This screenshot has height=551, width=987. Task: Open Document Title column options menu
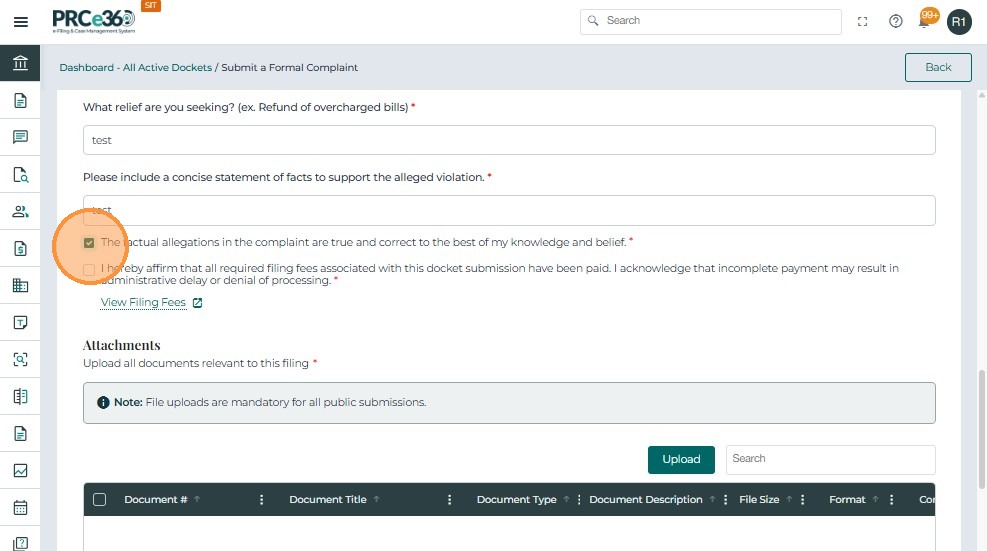tap(450, 500)
